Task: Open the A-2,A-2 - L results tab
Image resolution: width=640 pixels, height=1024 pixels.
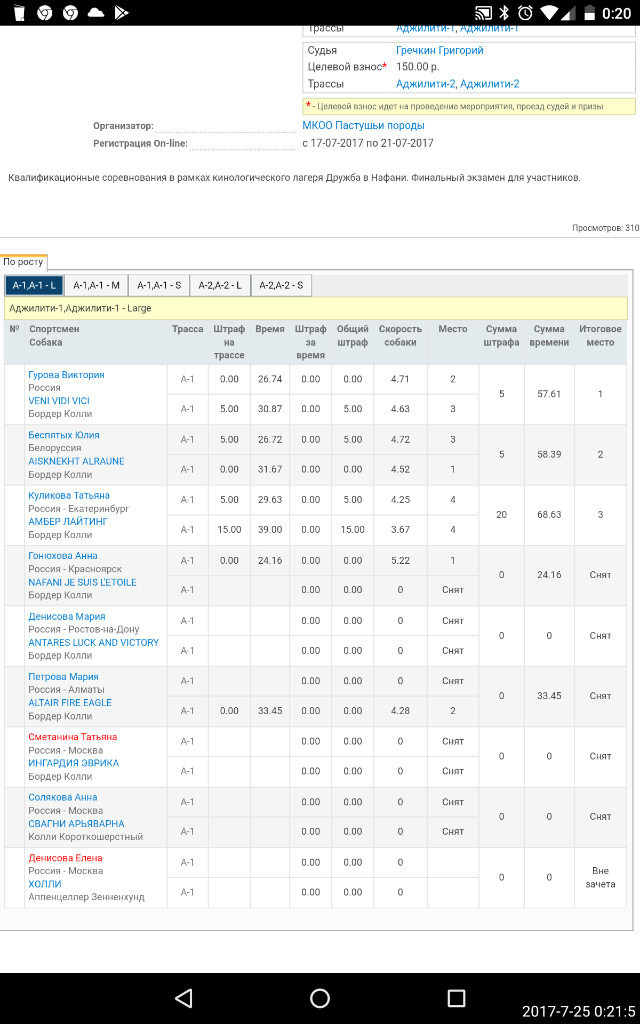Action: pyautogui.click(x=220, y=285)
